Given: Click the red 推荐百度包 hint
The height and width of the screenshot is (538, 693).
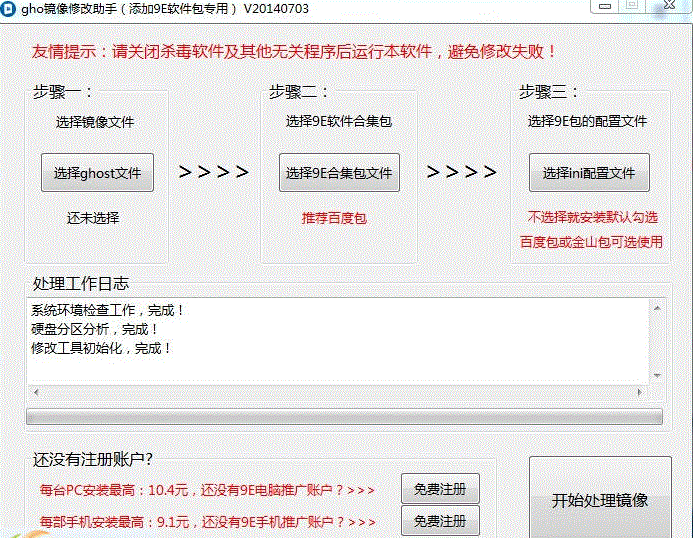Looking at the screenshot, I should coord(334,218).
